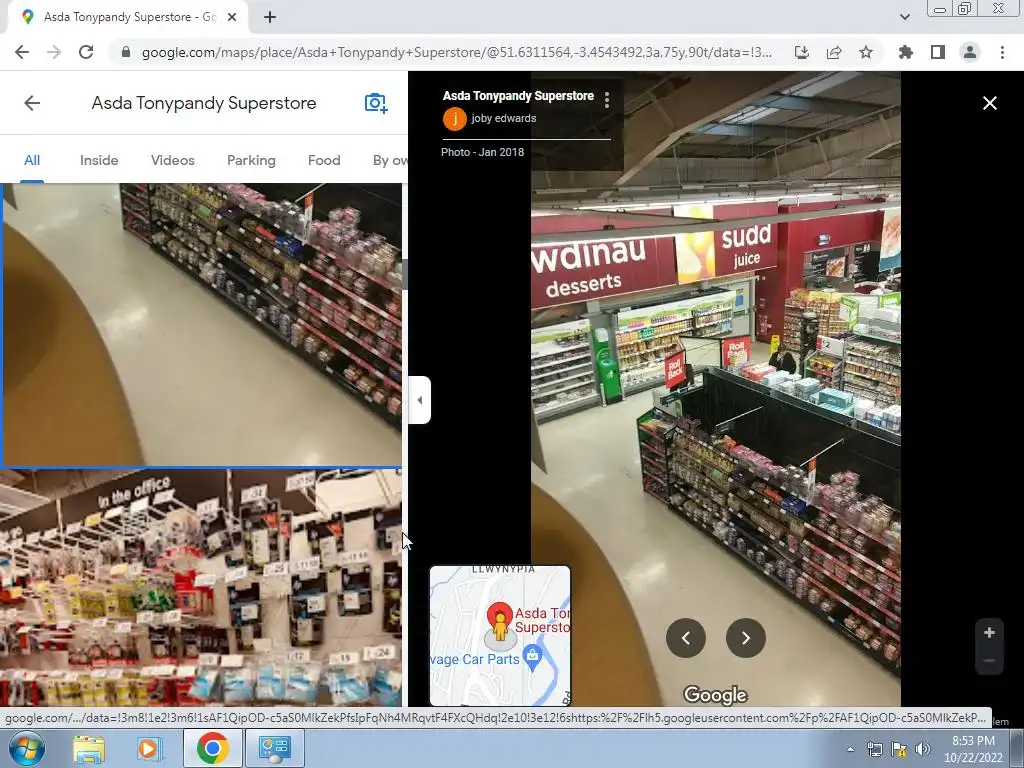
Task: Open the network tray icon
Action: pyautogui.click(x=874, y=749)
